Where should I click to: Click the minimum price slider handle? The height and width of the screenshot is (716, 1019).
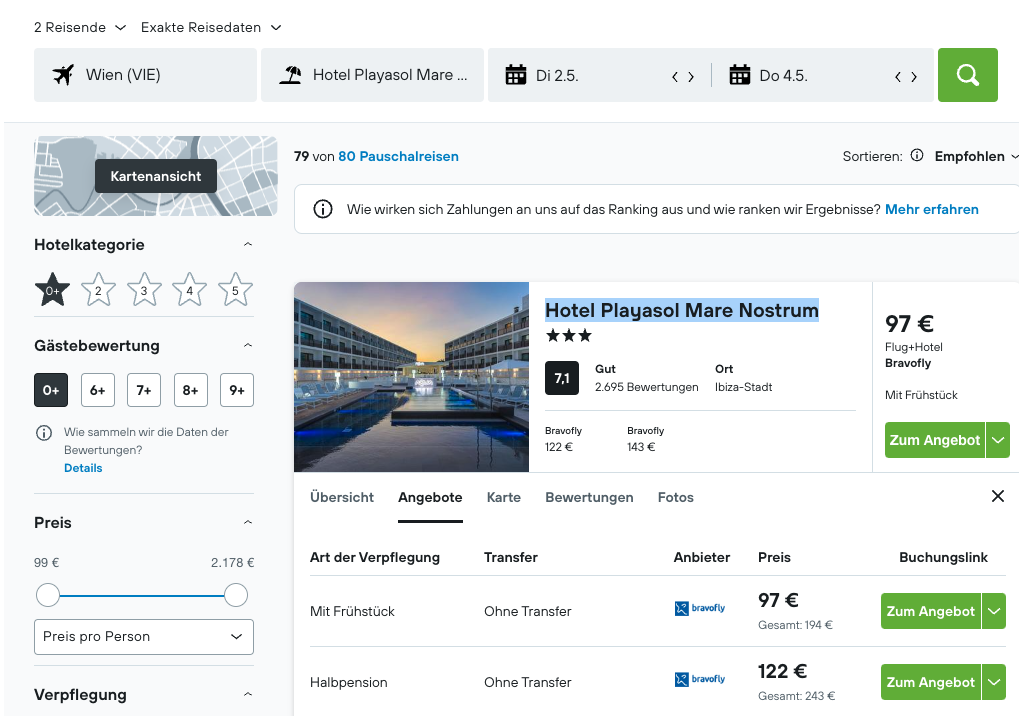[x=47, y=595]
